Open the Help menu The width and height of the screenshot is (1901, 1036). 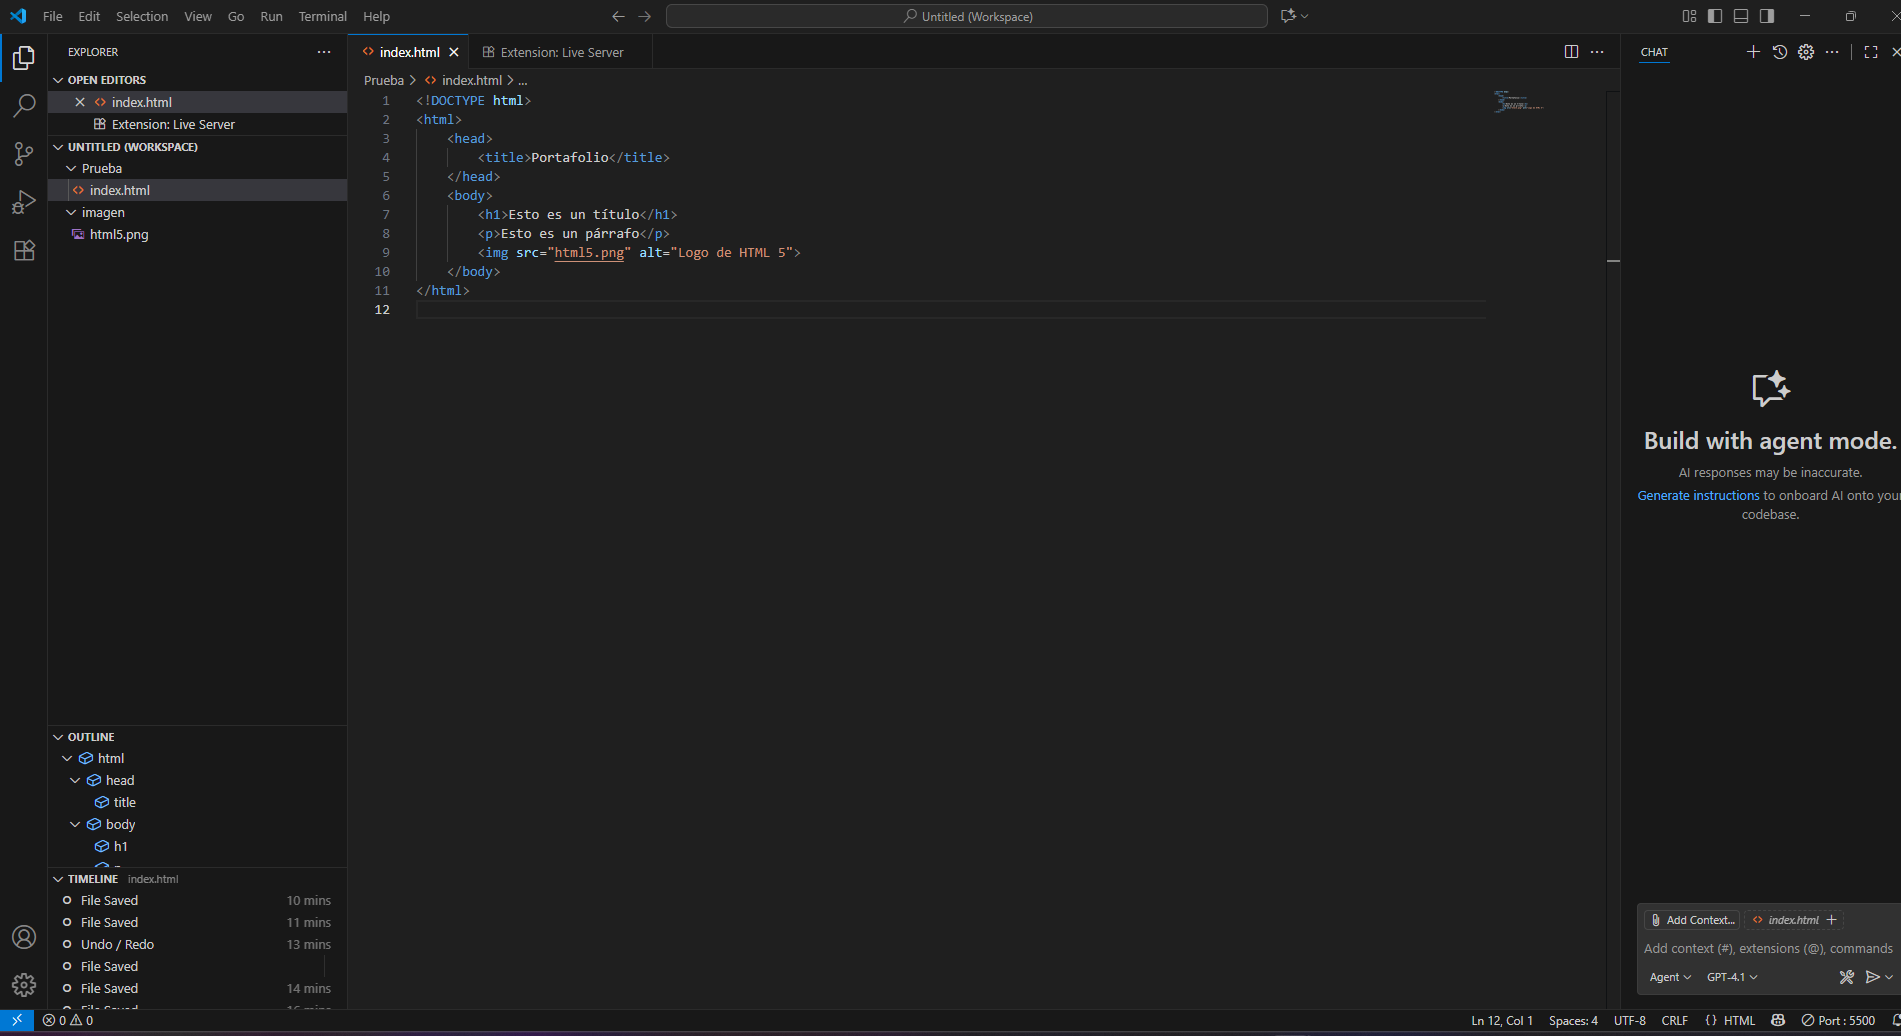[x=376, y=16]
